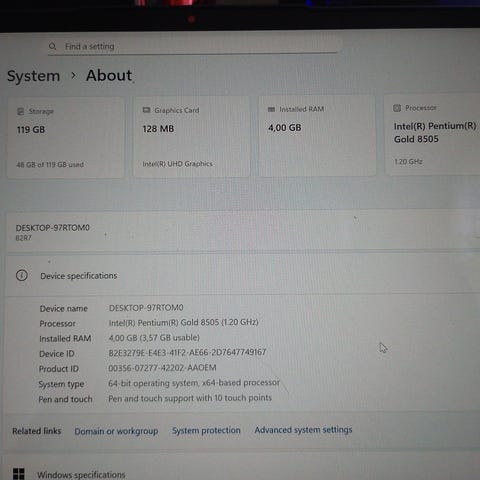Click the Windows logo icon beside Windows specifications
The height and width of the screenshot is (480, 480).
point(19,474)
